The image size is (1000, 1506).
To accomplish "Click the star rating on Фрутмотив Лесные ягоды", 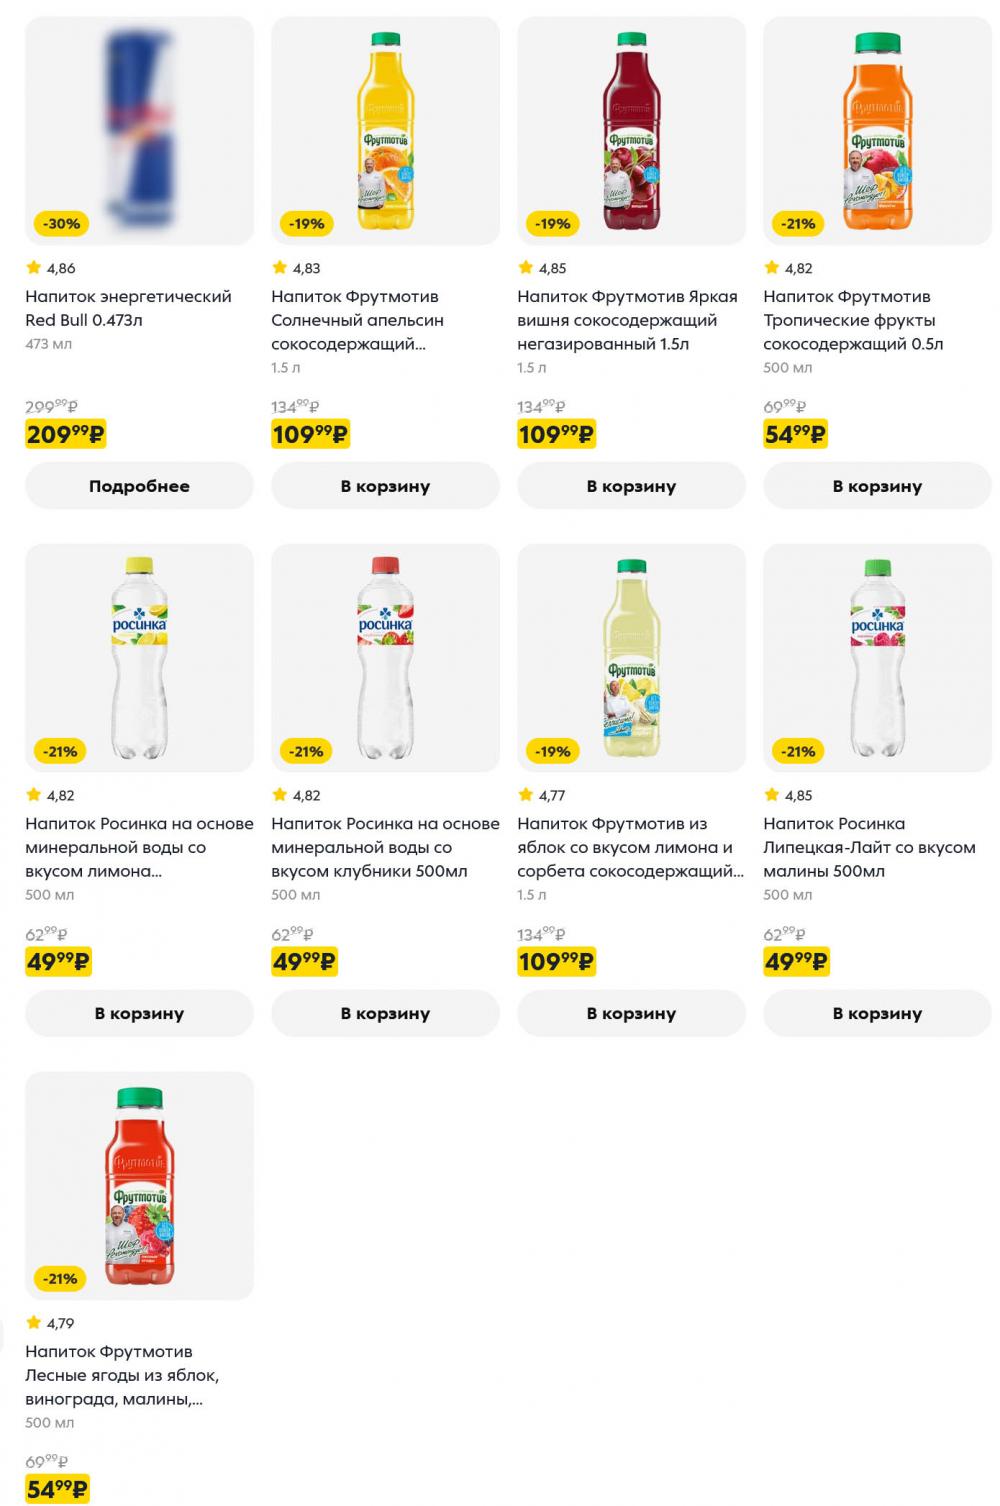I will coord(31,1321).
